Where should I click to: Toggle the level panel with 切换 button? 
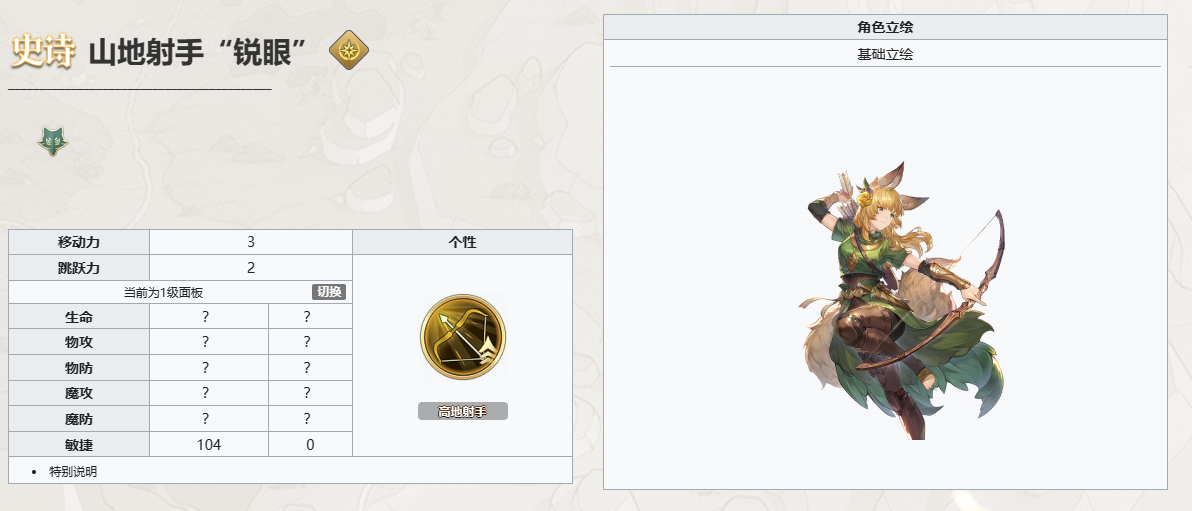tap(328, 292)
